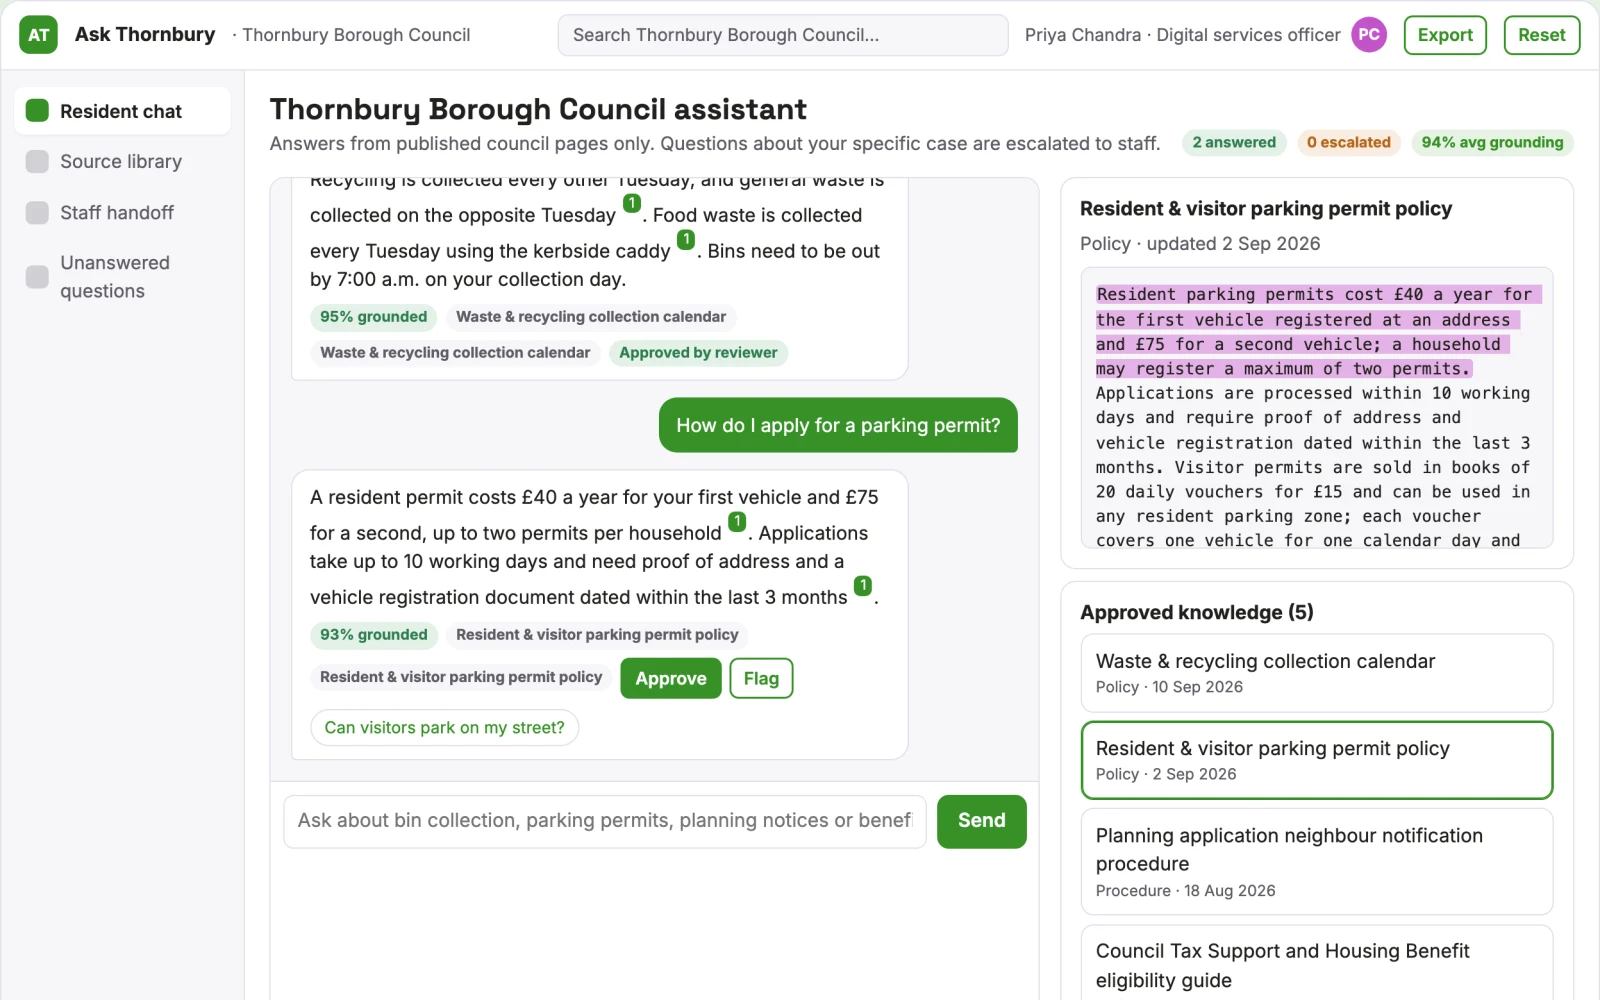The width and height of the screenshot is (1600, 1000).
Task: Open the Source library section
Action: click(122, 161)
